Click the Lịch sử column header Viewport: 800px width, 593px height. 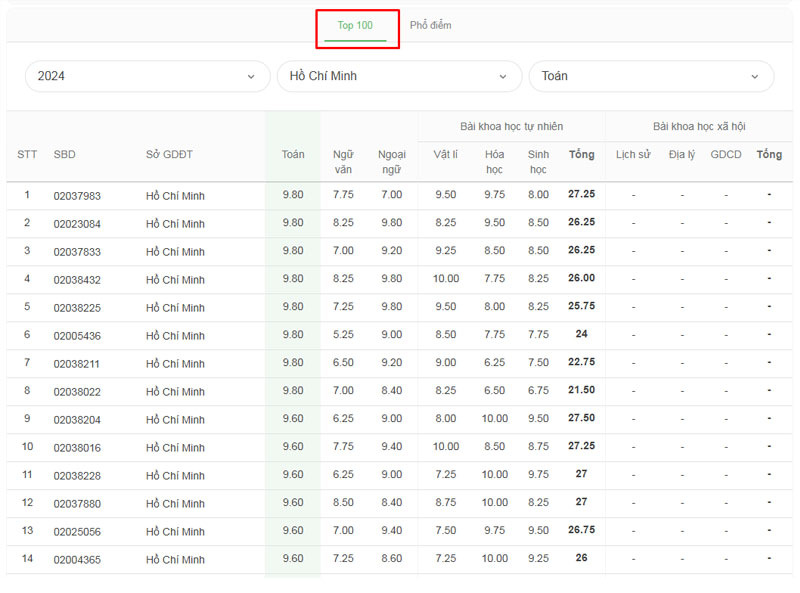[633, 155]
